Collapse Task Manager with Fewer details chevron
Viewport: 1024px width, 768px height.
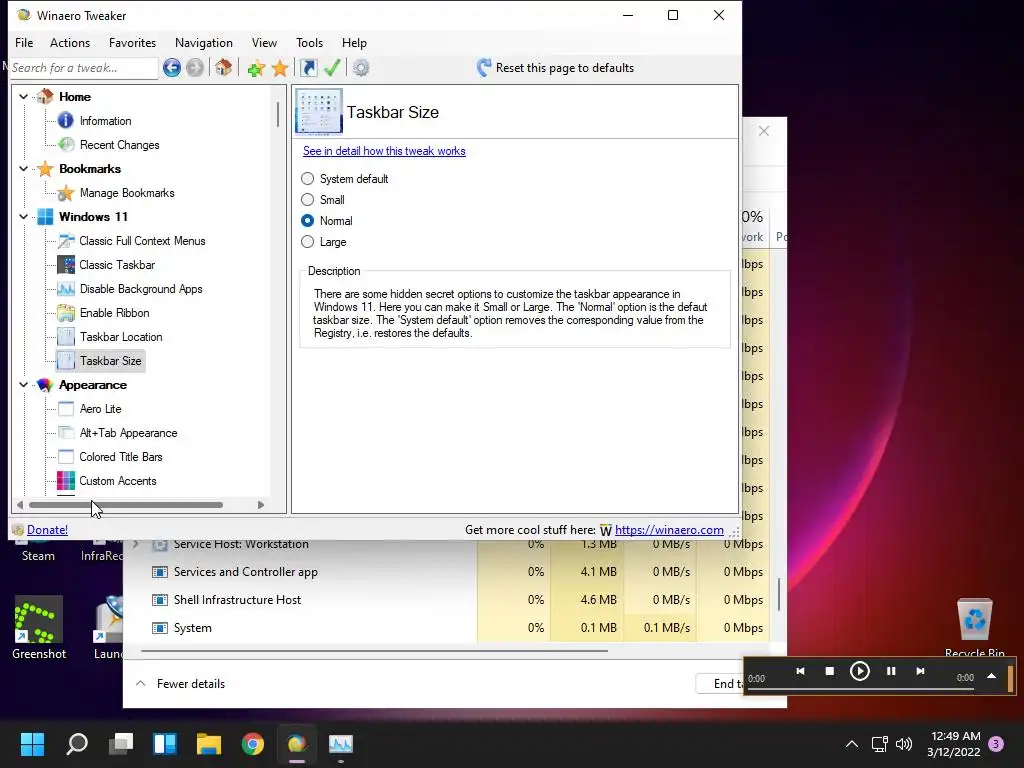pyautogui.click(x=140, y=683)
